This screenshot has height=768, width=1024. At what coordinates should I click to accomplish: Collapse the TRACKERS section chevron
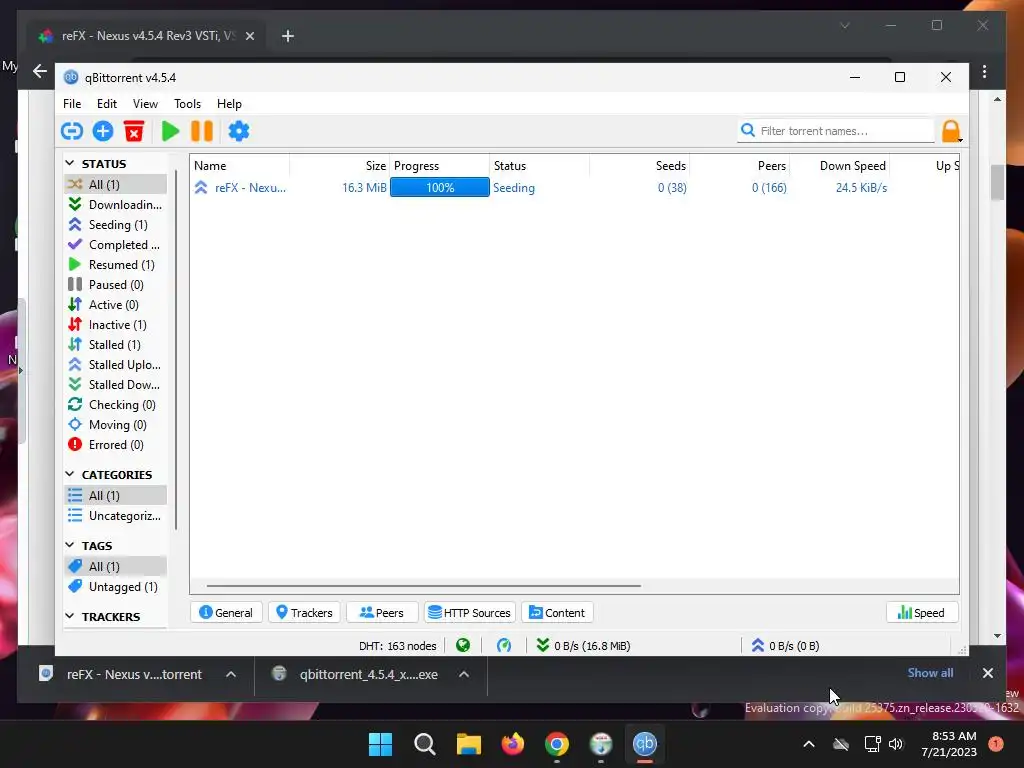pos(70,616)
